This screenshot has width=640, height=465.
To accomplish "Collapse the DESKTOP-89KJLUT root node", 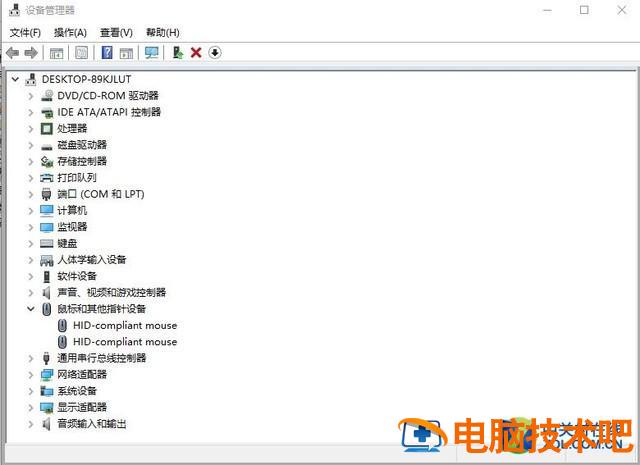I will coord(15,79).
